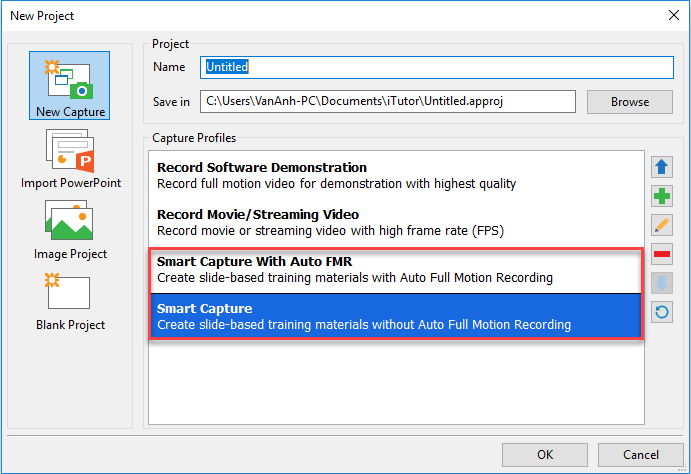Image resolution: width=691 pixels, height=474 pixels.
Task: Choose the Blank Project option
Action: [x=70, y=301]
